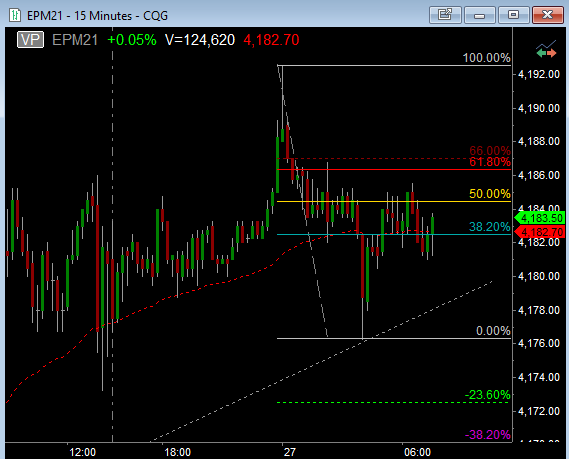Click the -38.20% purple Fibonacci label
The image size is (569, 459).
coord(488,434)
